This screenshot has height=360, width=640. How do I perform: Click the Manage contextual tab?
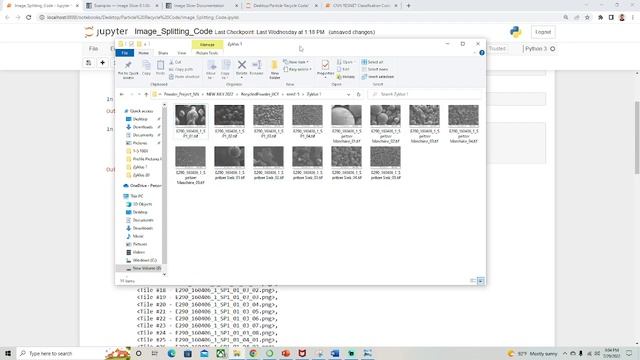(x=207, y=44)
